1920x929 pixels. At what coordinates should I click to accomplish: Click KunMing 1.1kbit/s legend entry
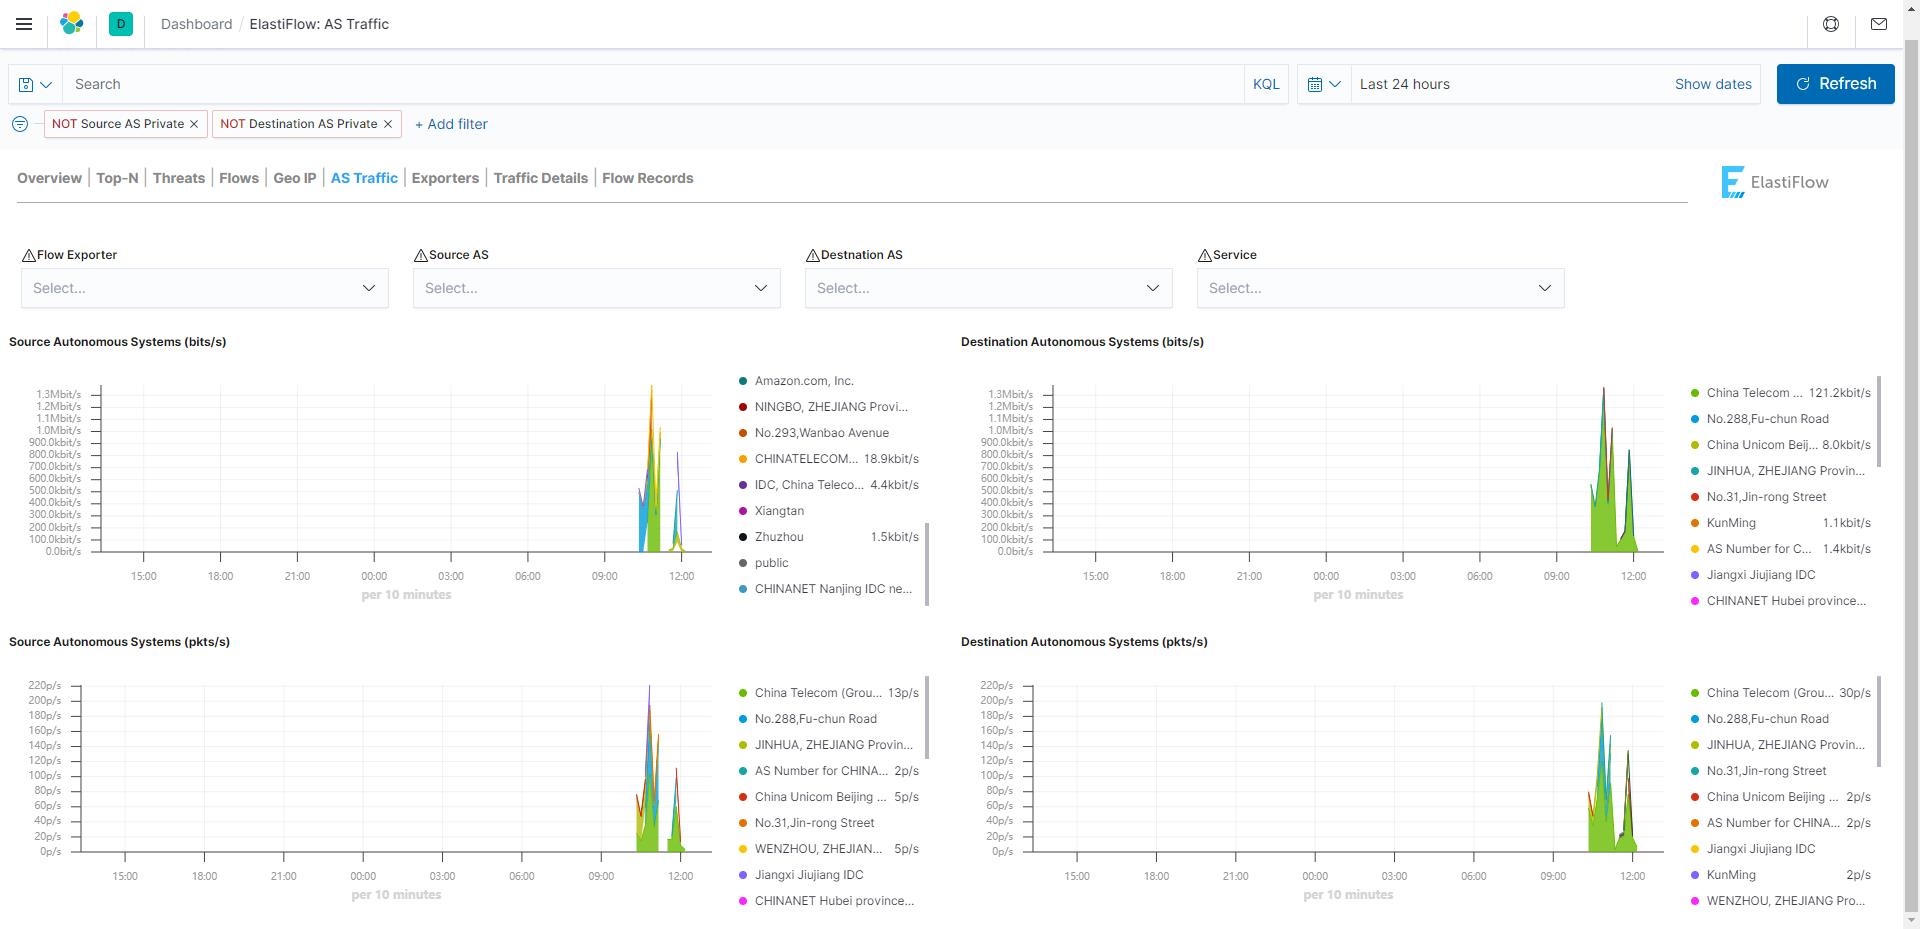pos(1781,523)
